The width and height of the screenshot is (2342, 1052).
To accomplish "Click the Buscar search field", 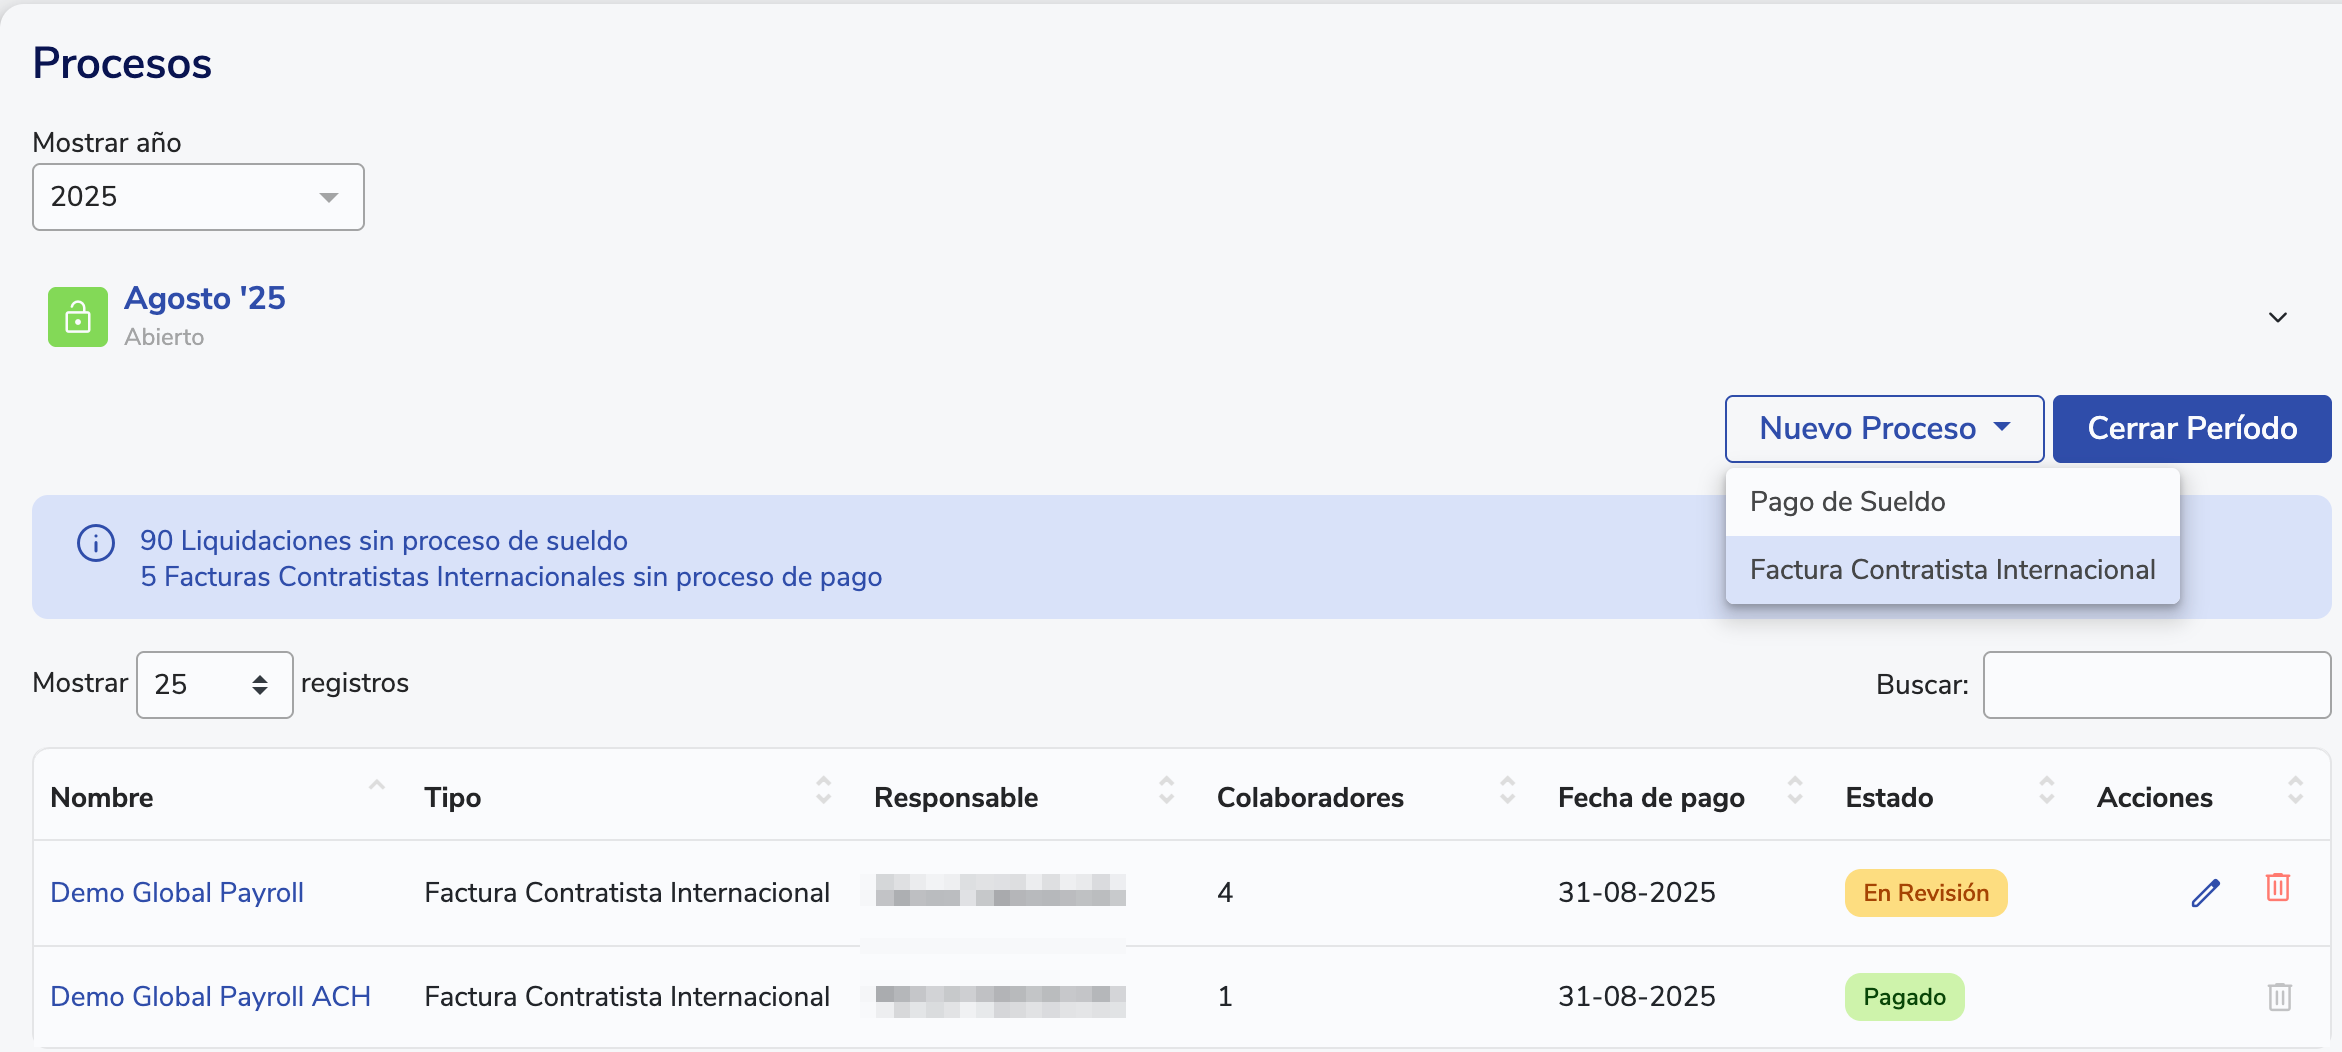I will coord(2156,685).
